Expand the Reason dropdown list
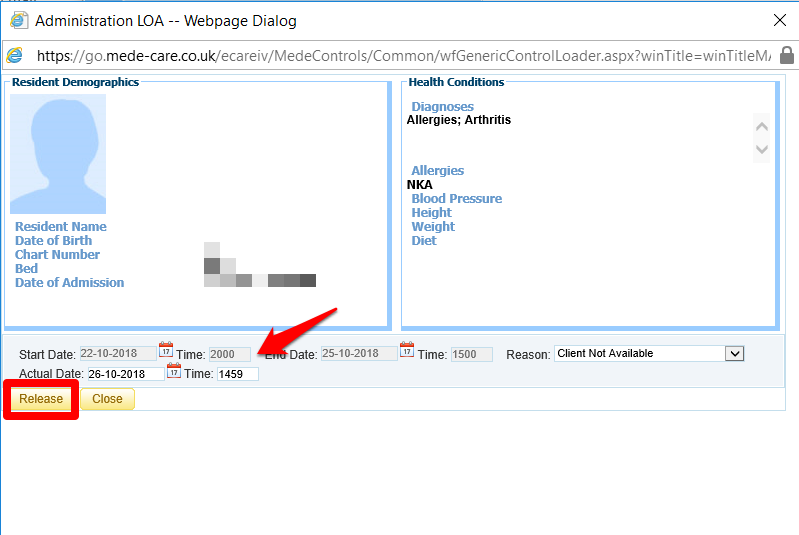This screenshot has width=799, height=535. (x=734, y=354)
